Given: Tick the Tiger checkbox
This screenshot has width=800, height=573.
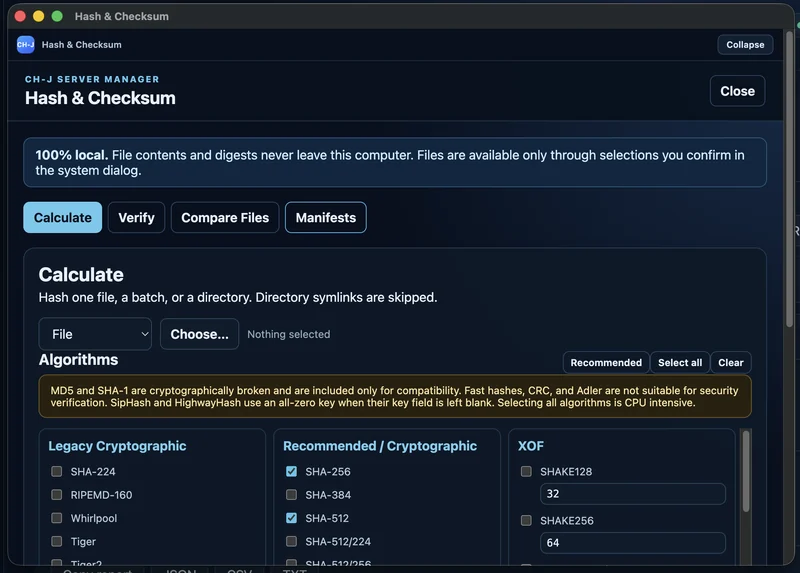Looking at the screenshot, I should [x=57, y=541].
